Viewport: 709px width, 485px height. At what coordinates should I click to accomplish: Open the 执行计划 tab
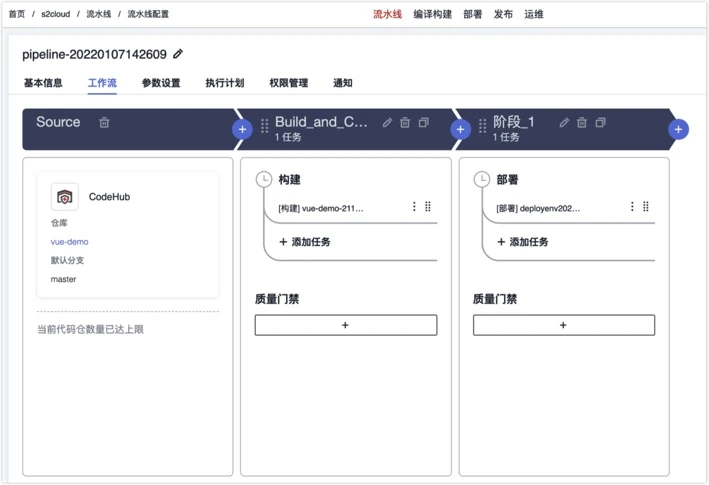pyautogui.click(x=225, y=83)
